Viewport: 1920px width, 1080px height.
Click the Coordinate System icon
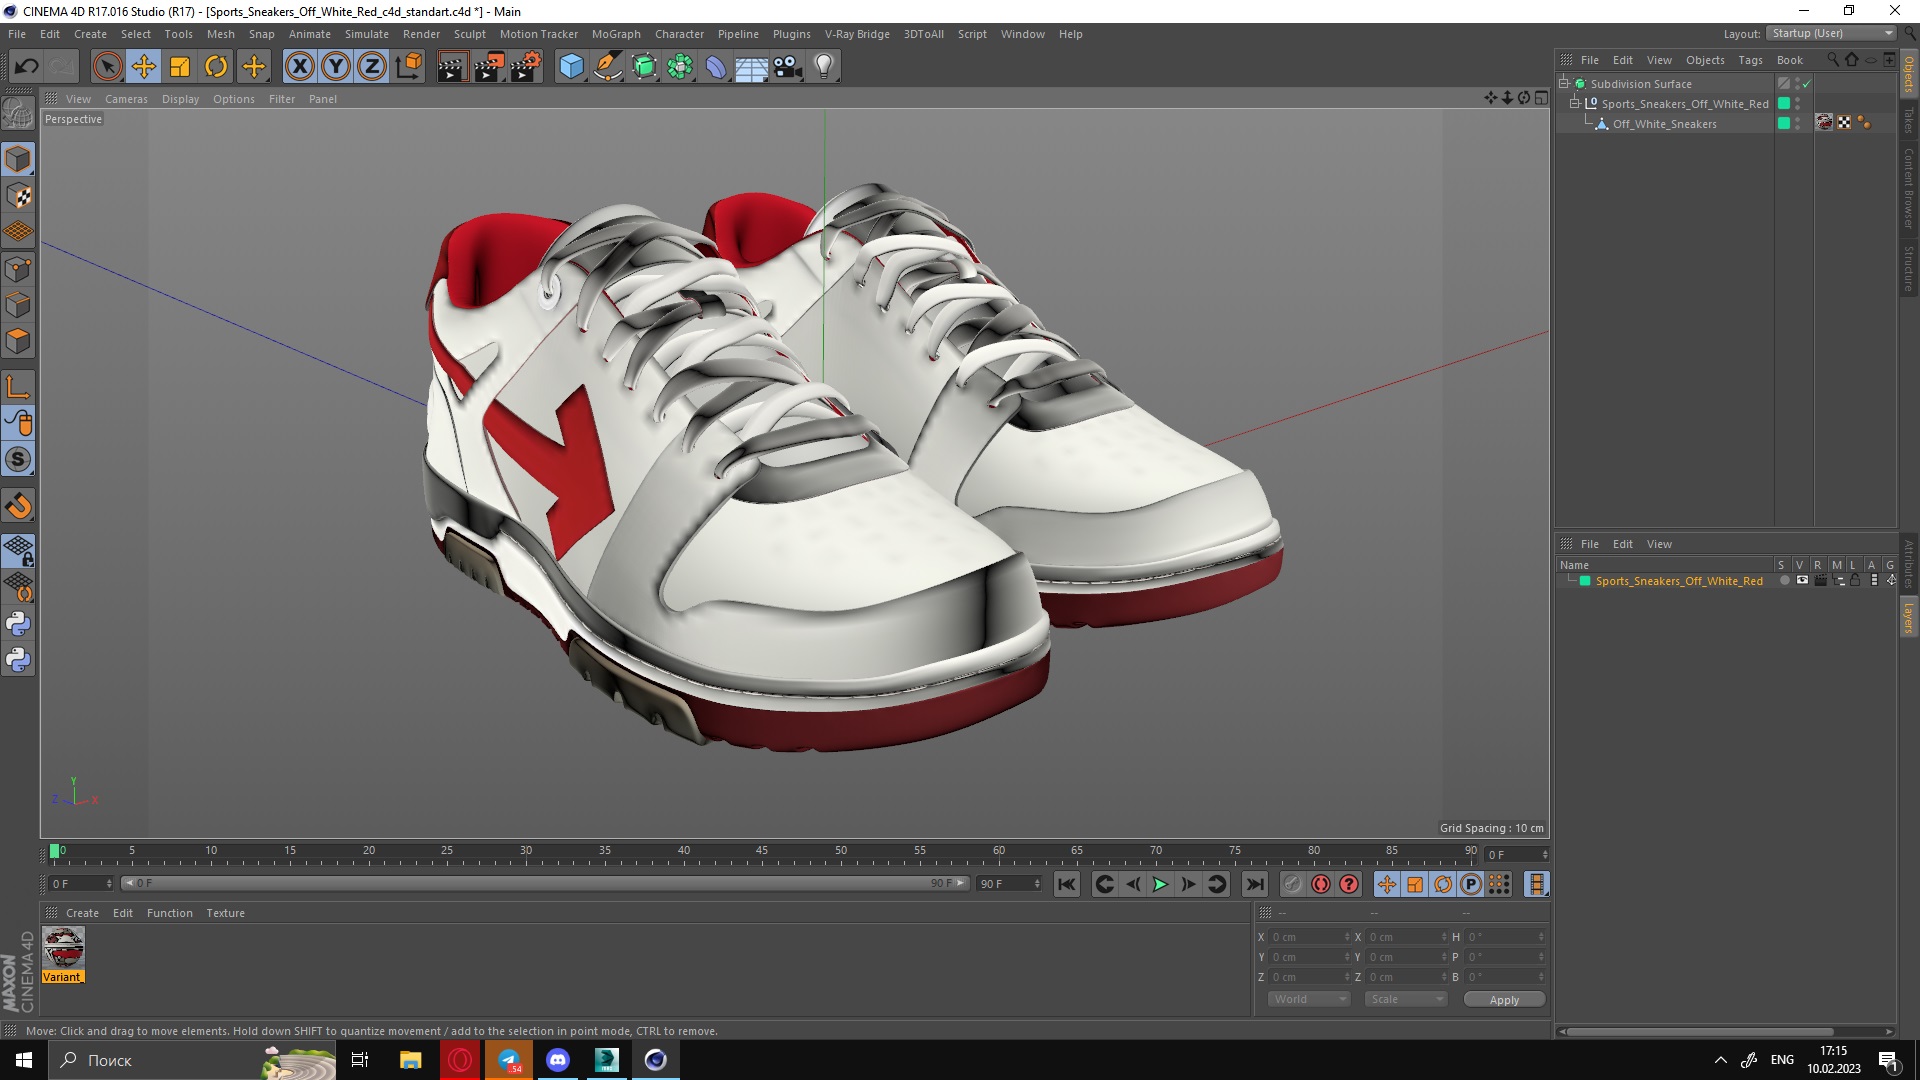[408, 67]
